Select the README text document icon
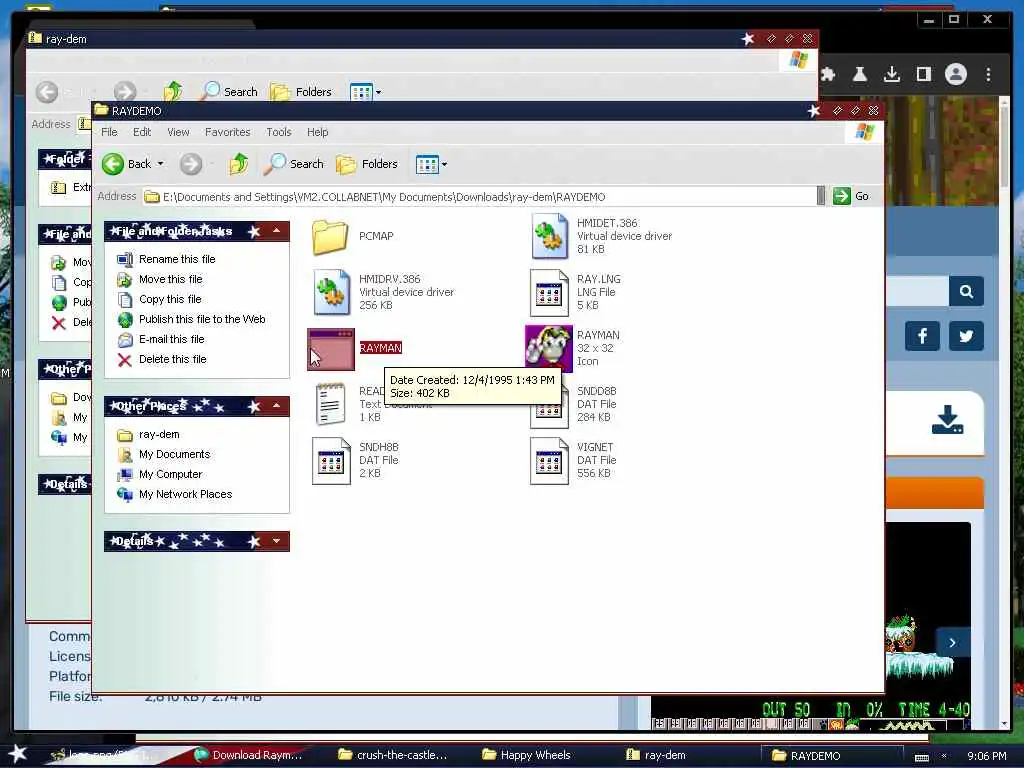Viewport: 1024px width, 768px height. (330, 404)
